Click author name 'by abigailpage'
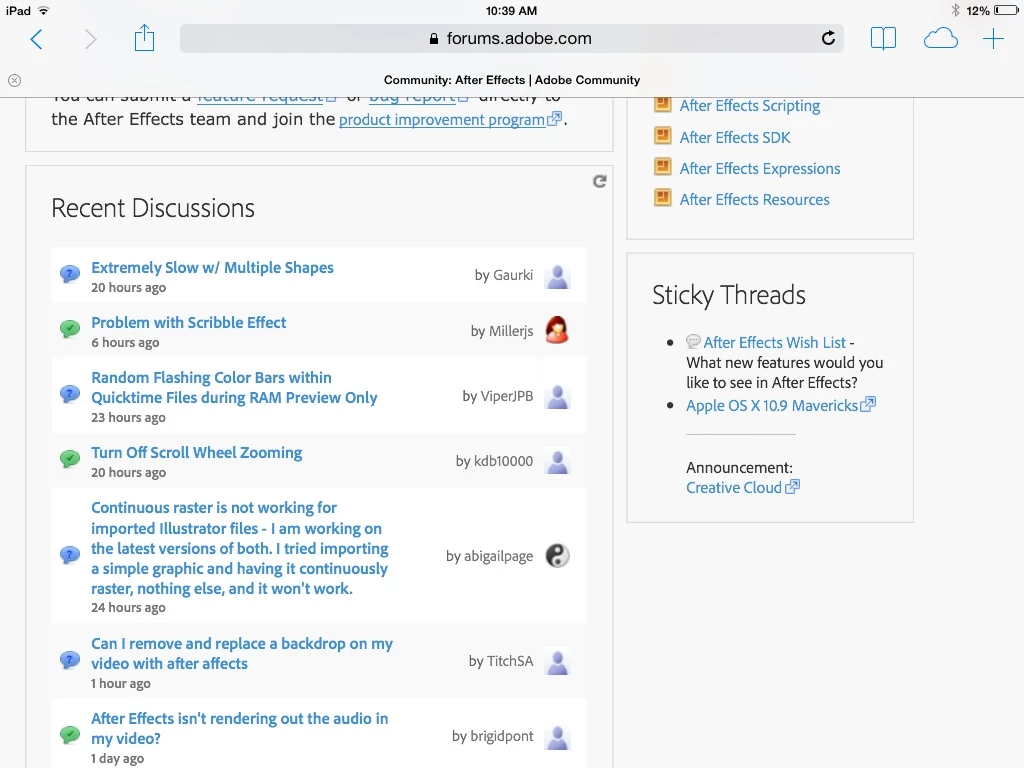Viewport: 1024px width, 768px height. click(489, 556)
